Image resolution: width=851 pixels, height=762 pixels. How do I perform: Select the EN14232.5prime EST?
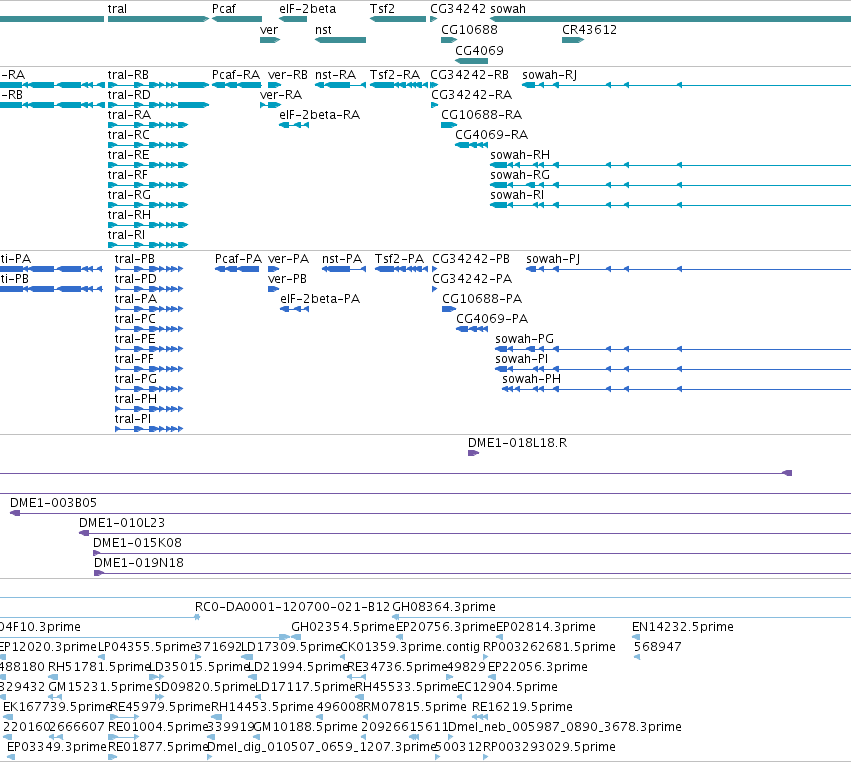click(636, 637)
